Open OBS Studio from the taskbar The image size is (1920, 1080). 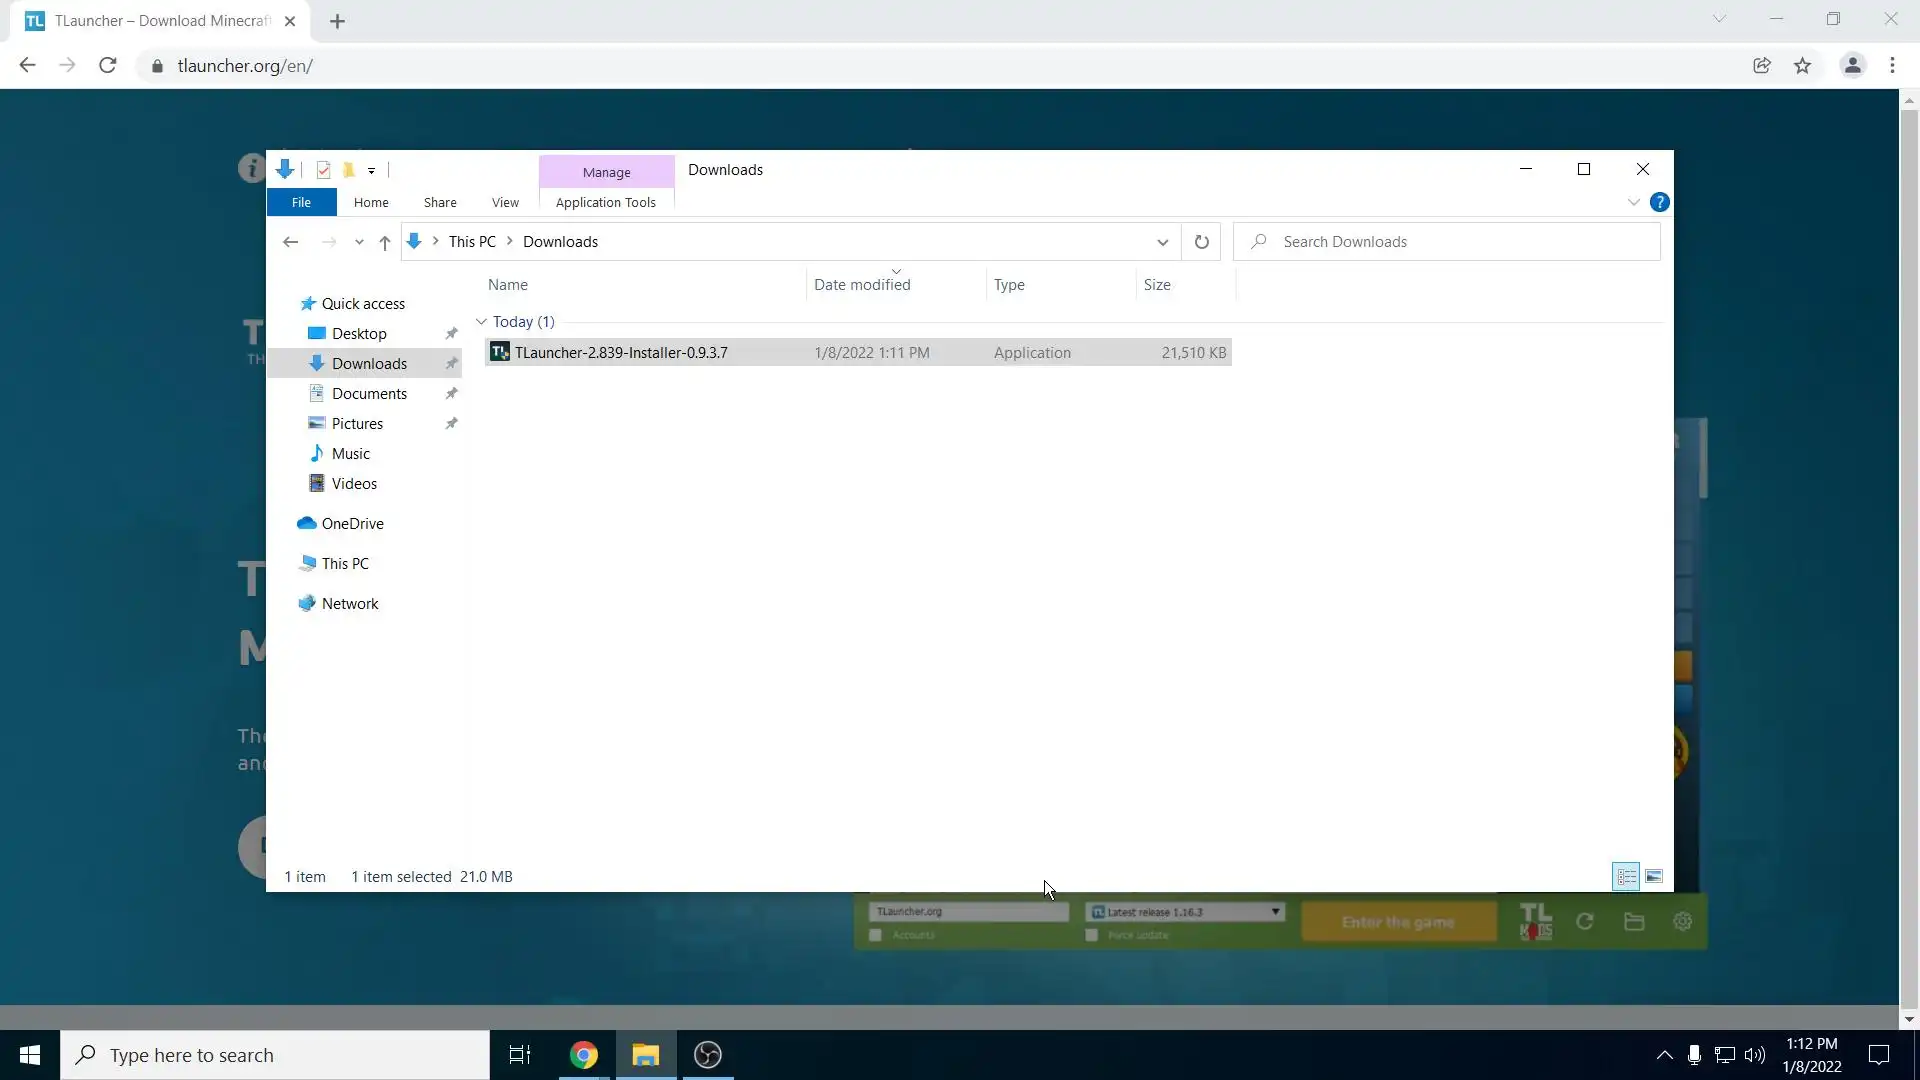708,1055
